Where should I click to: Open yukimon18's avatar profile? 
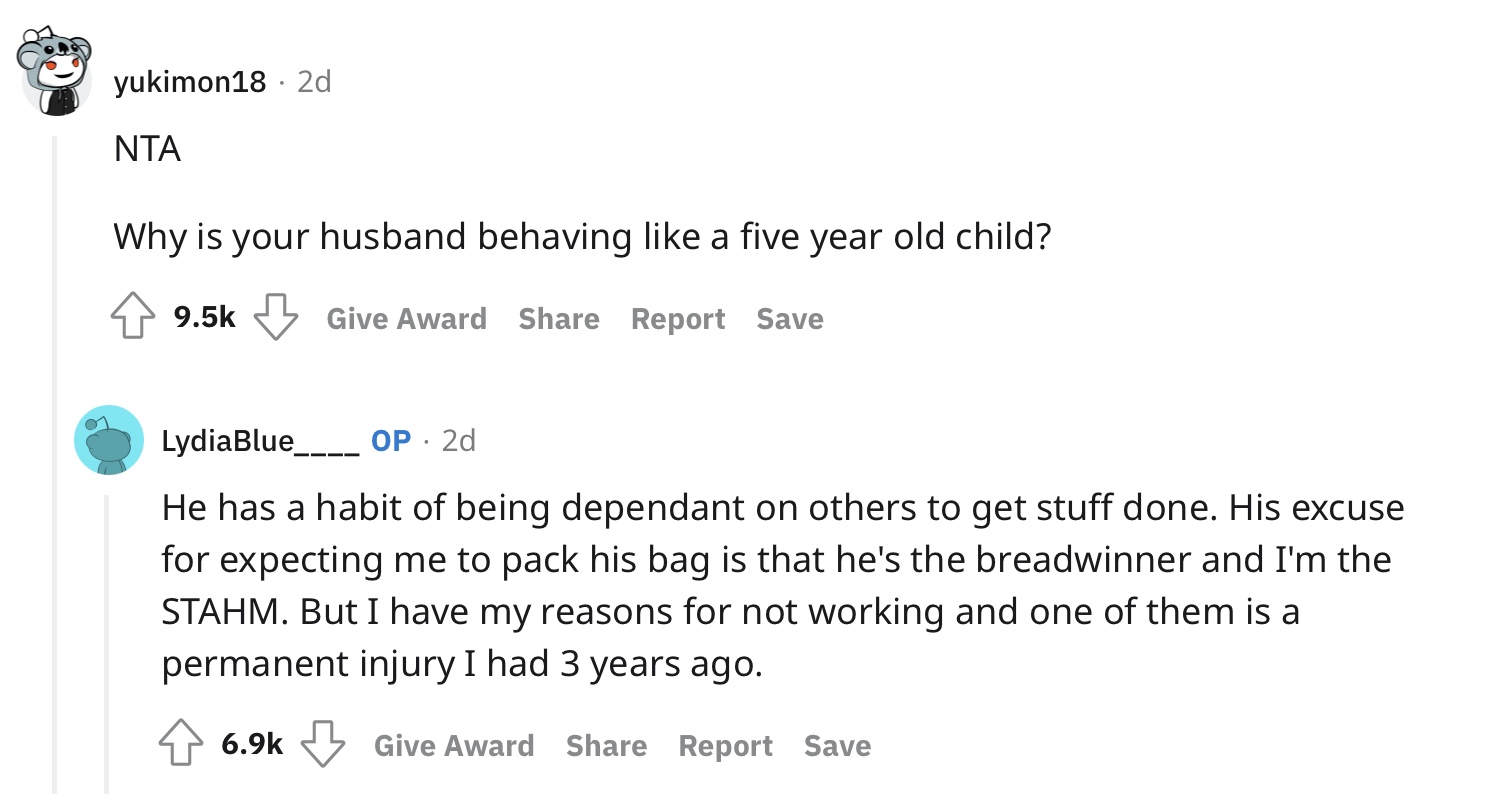point(57,72)
